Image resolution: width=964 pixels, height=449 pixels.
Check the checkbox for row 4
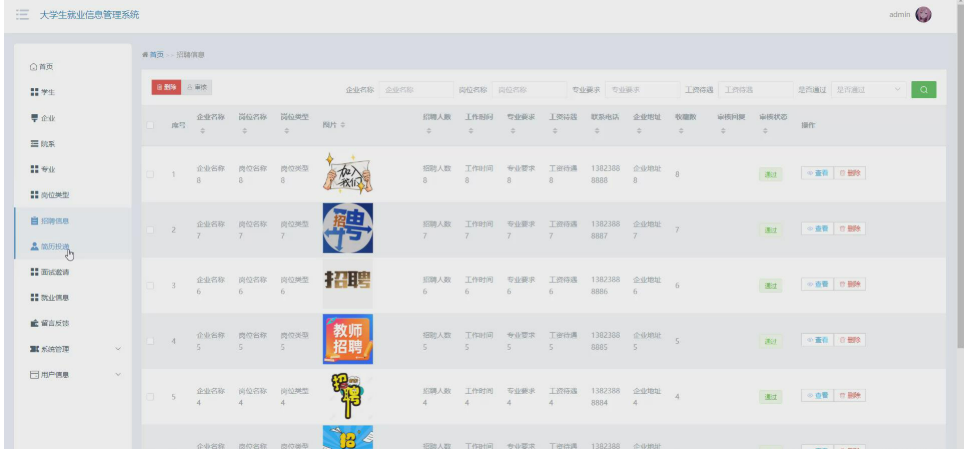click(x=150, y=341)
